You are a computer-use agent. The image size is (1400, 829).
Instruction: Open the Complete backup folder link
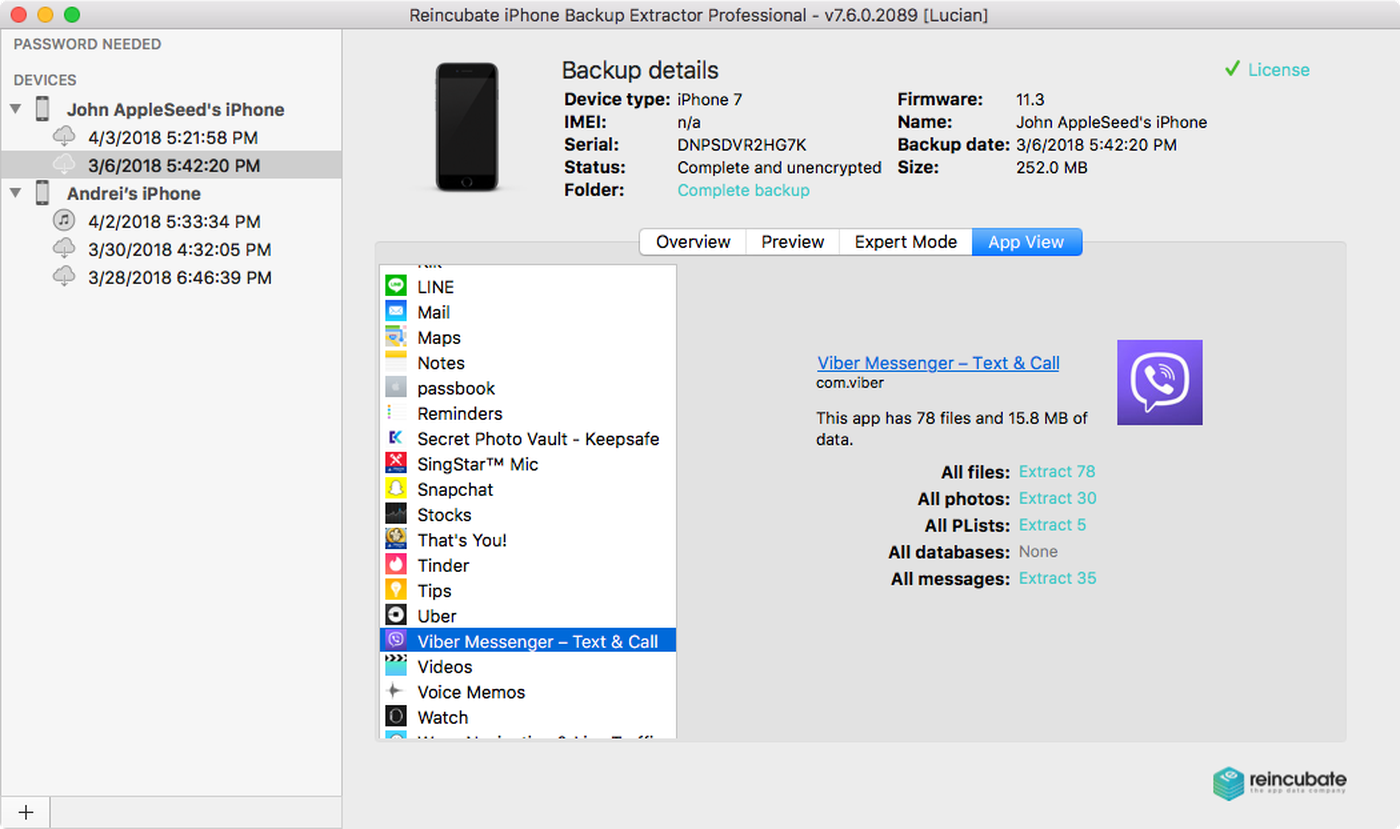pyautogui.click(x=743, y=190)
